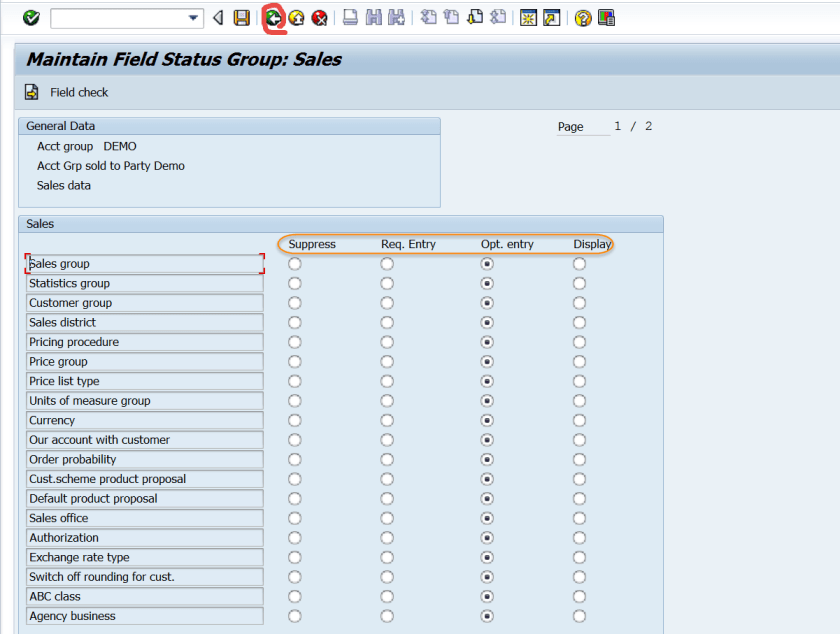Save with the floppy disk icon
The height and width of the screenshot is (634, 840).
[242, 18]
